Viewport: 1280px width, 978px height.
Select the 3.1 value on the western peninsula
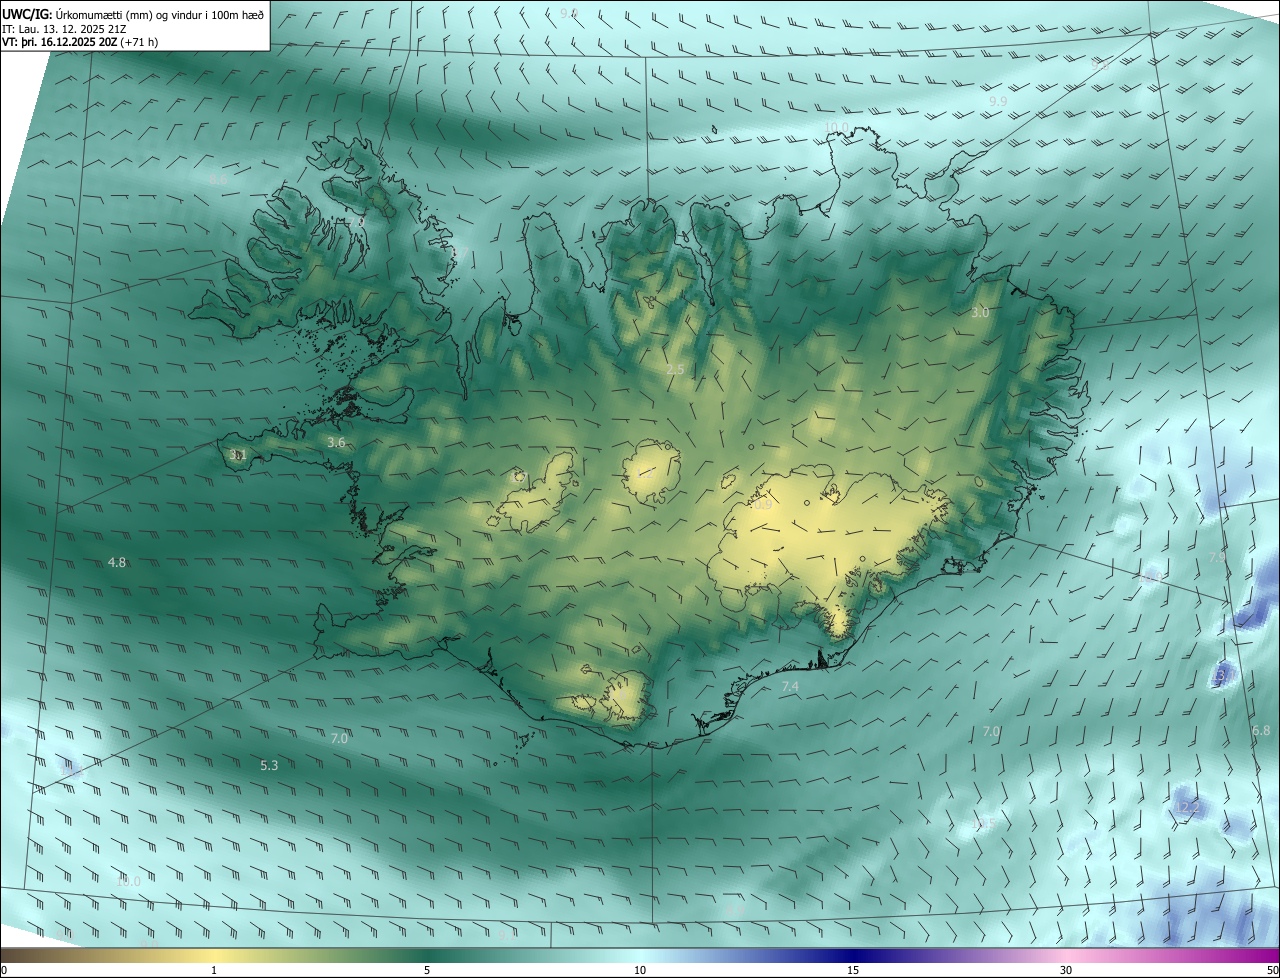coord(237,455)
